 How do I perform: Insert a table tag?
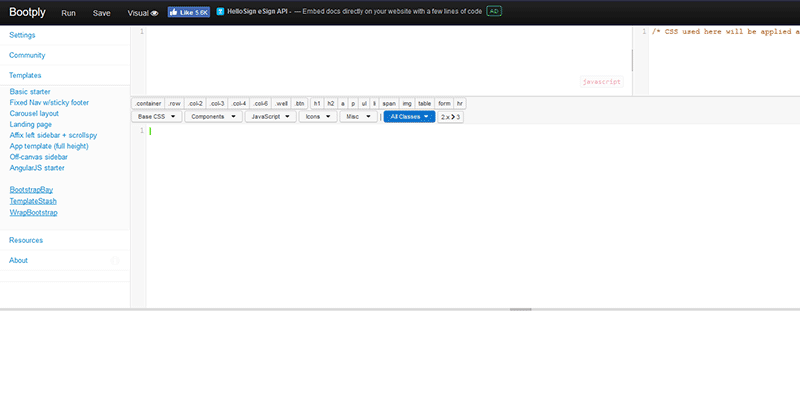(425, 104)
